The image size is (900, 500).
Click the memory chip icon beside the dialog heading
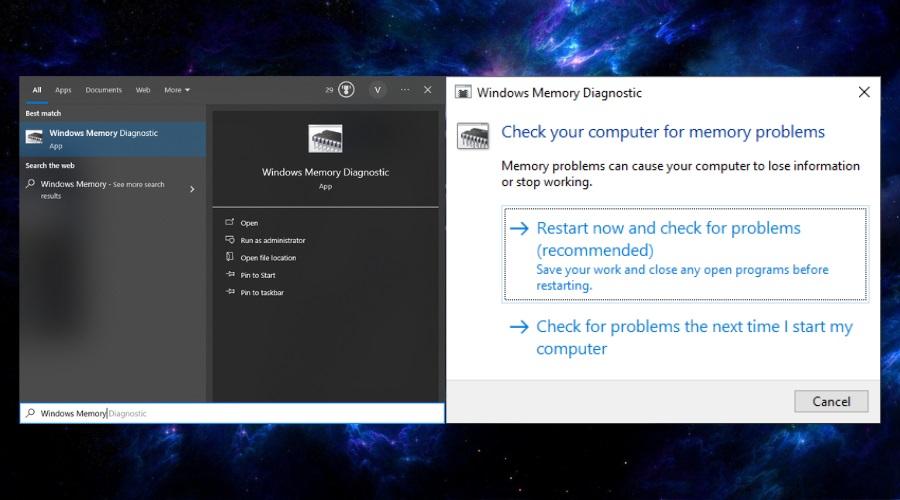pos(473,137)
